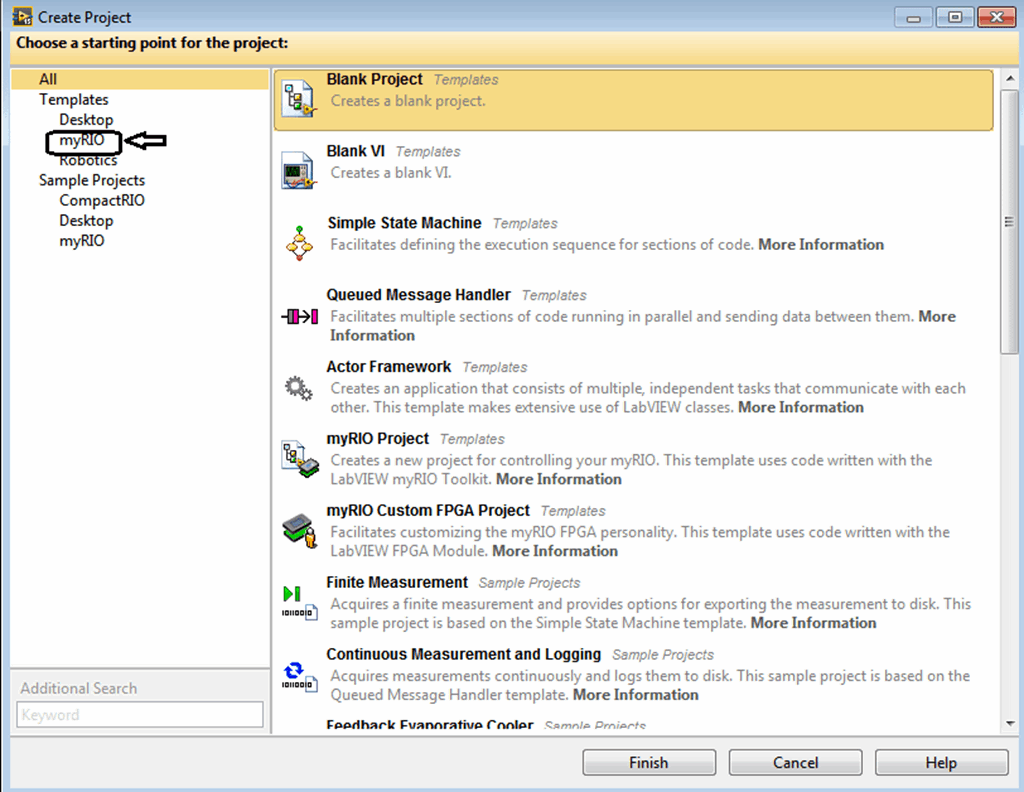Select the Sample Projects category

(x=92, y=180)
